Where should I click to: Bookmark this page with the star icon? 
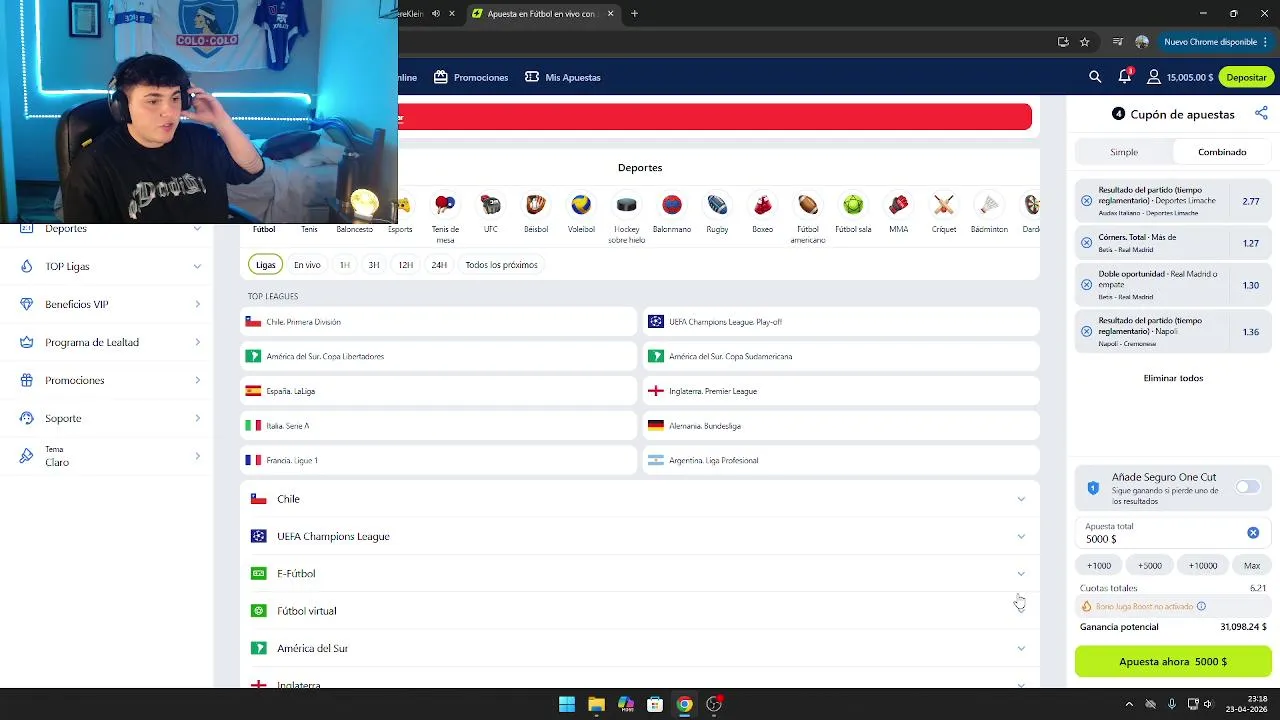pyautogui.click(x=1085, y=42)
